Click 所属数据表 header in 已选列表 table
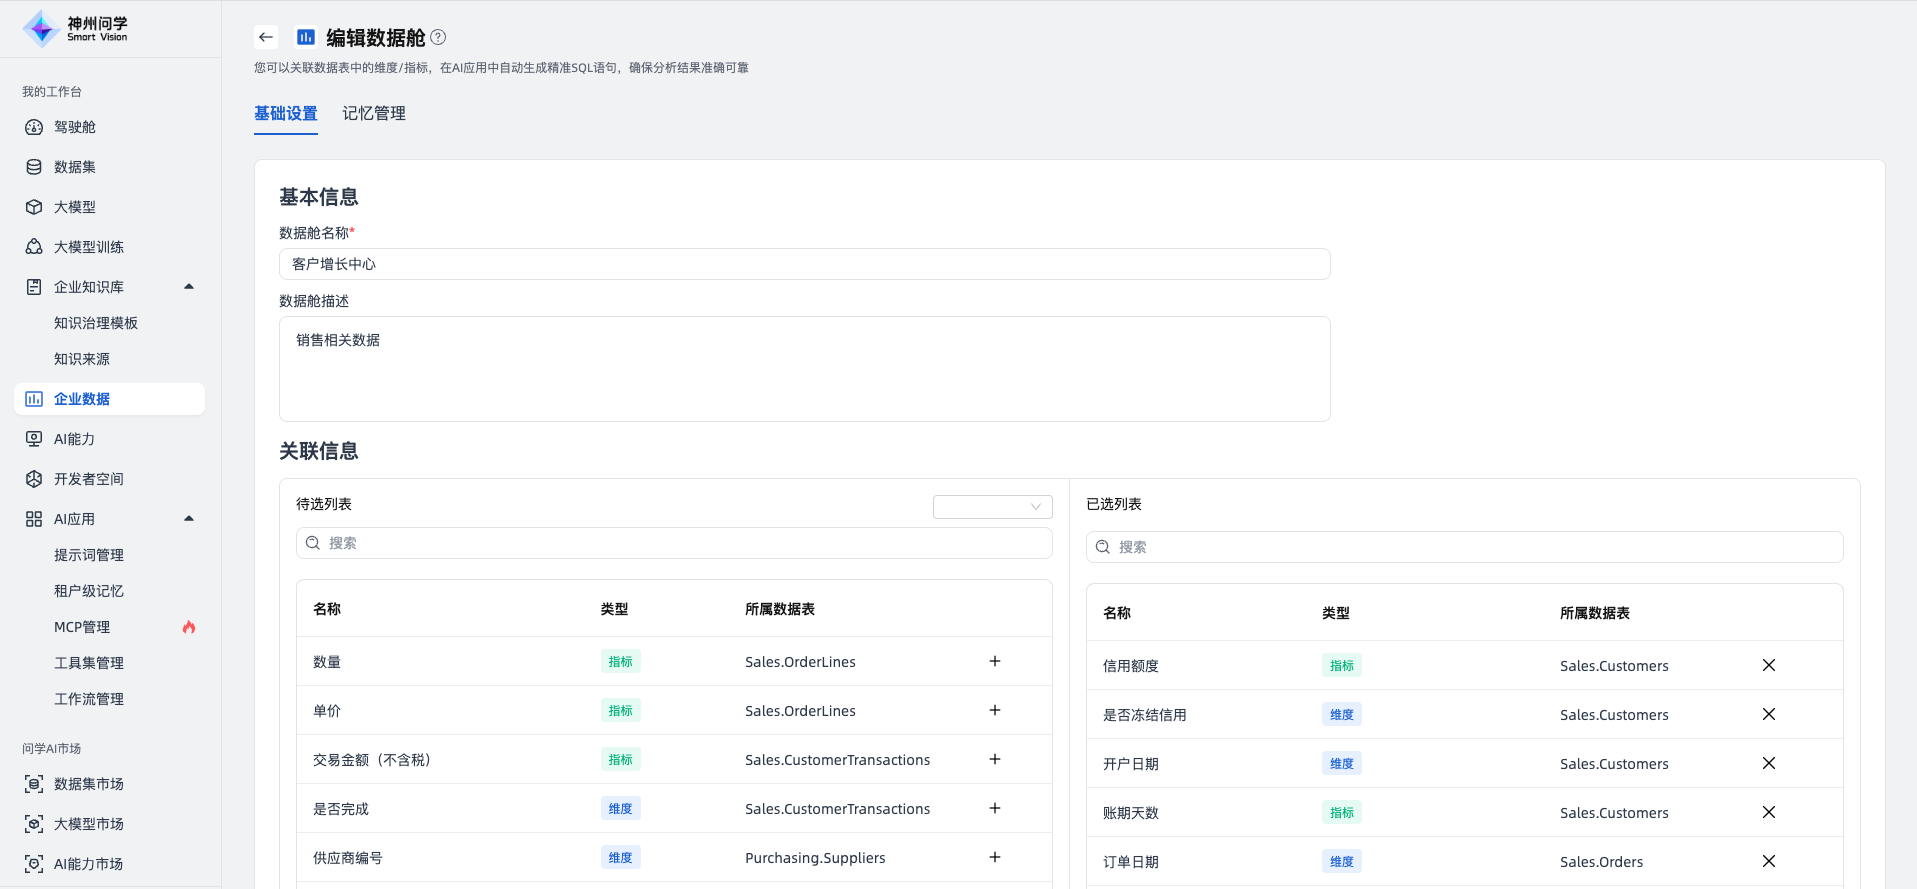Viewport: 1917px width, 889px height. (1595, 613)
